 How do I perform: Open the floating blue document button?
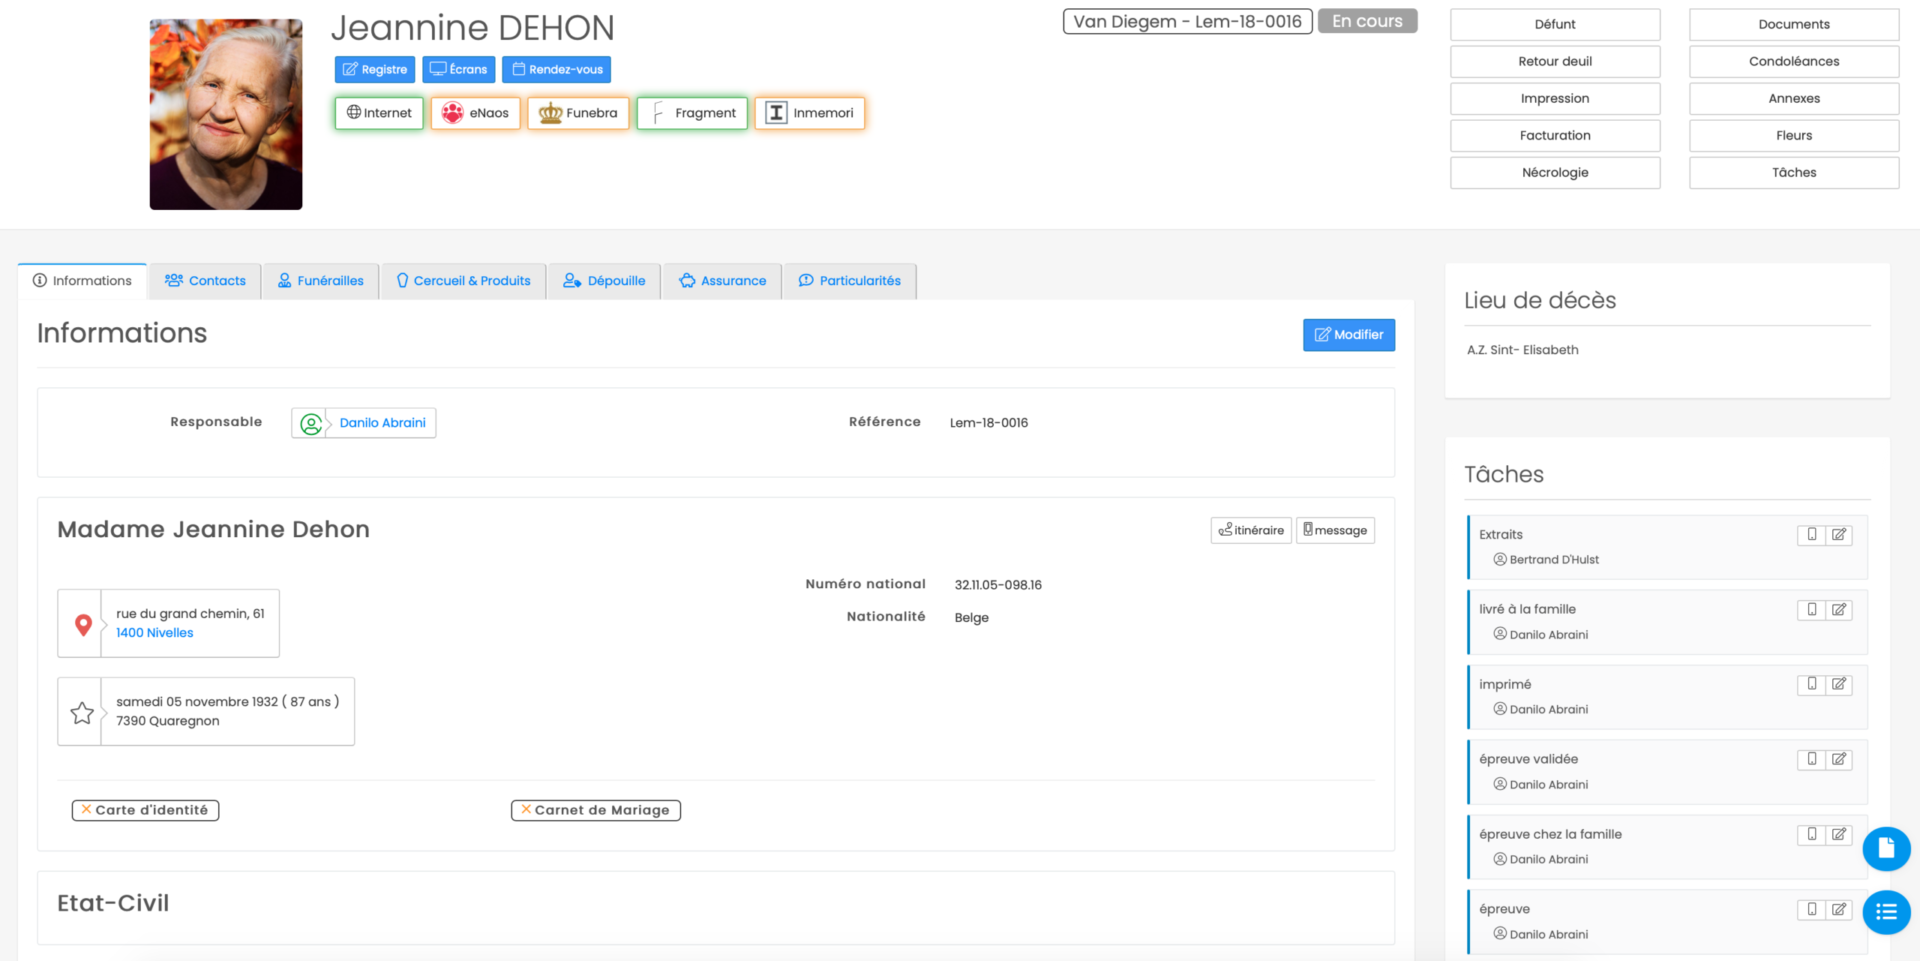click(x=1886, y=849)
